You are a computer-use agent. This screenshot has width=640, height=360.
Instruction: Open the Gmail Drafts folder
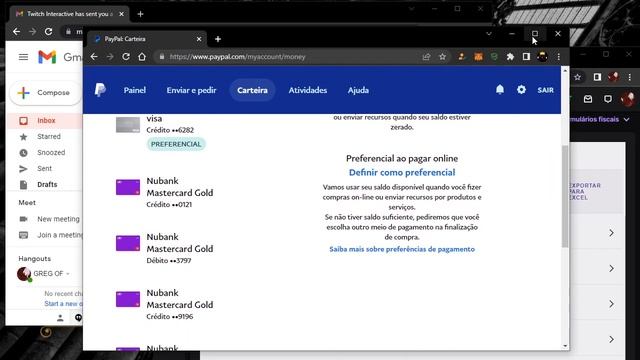click(47, 184)
